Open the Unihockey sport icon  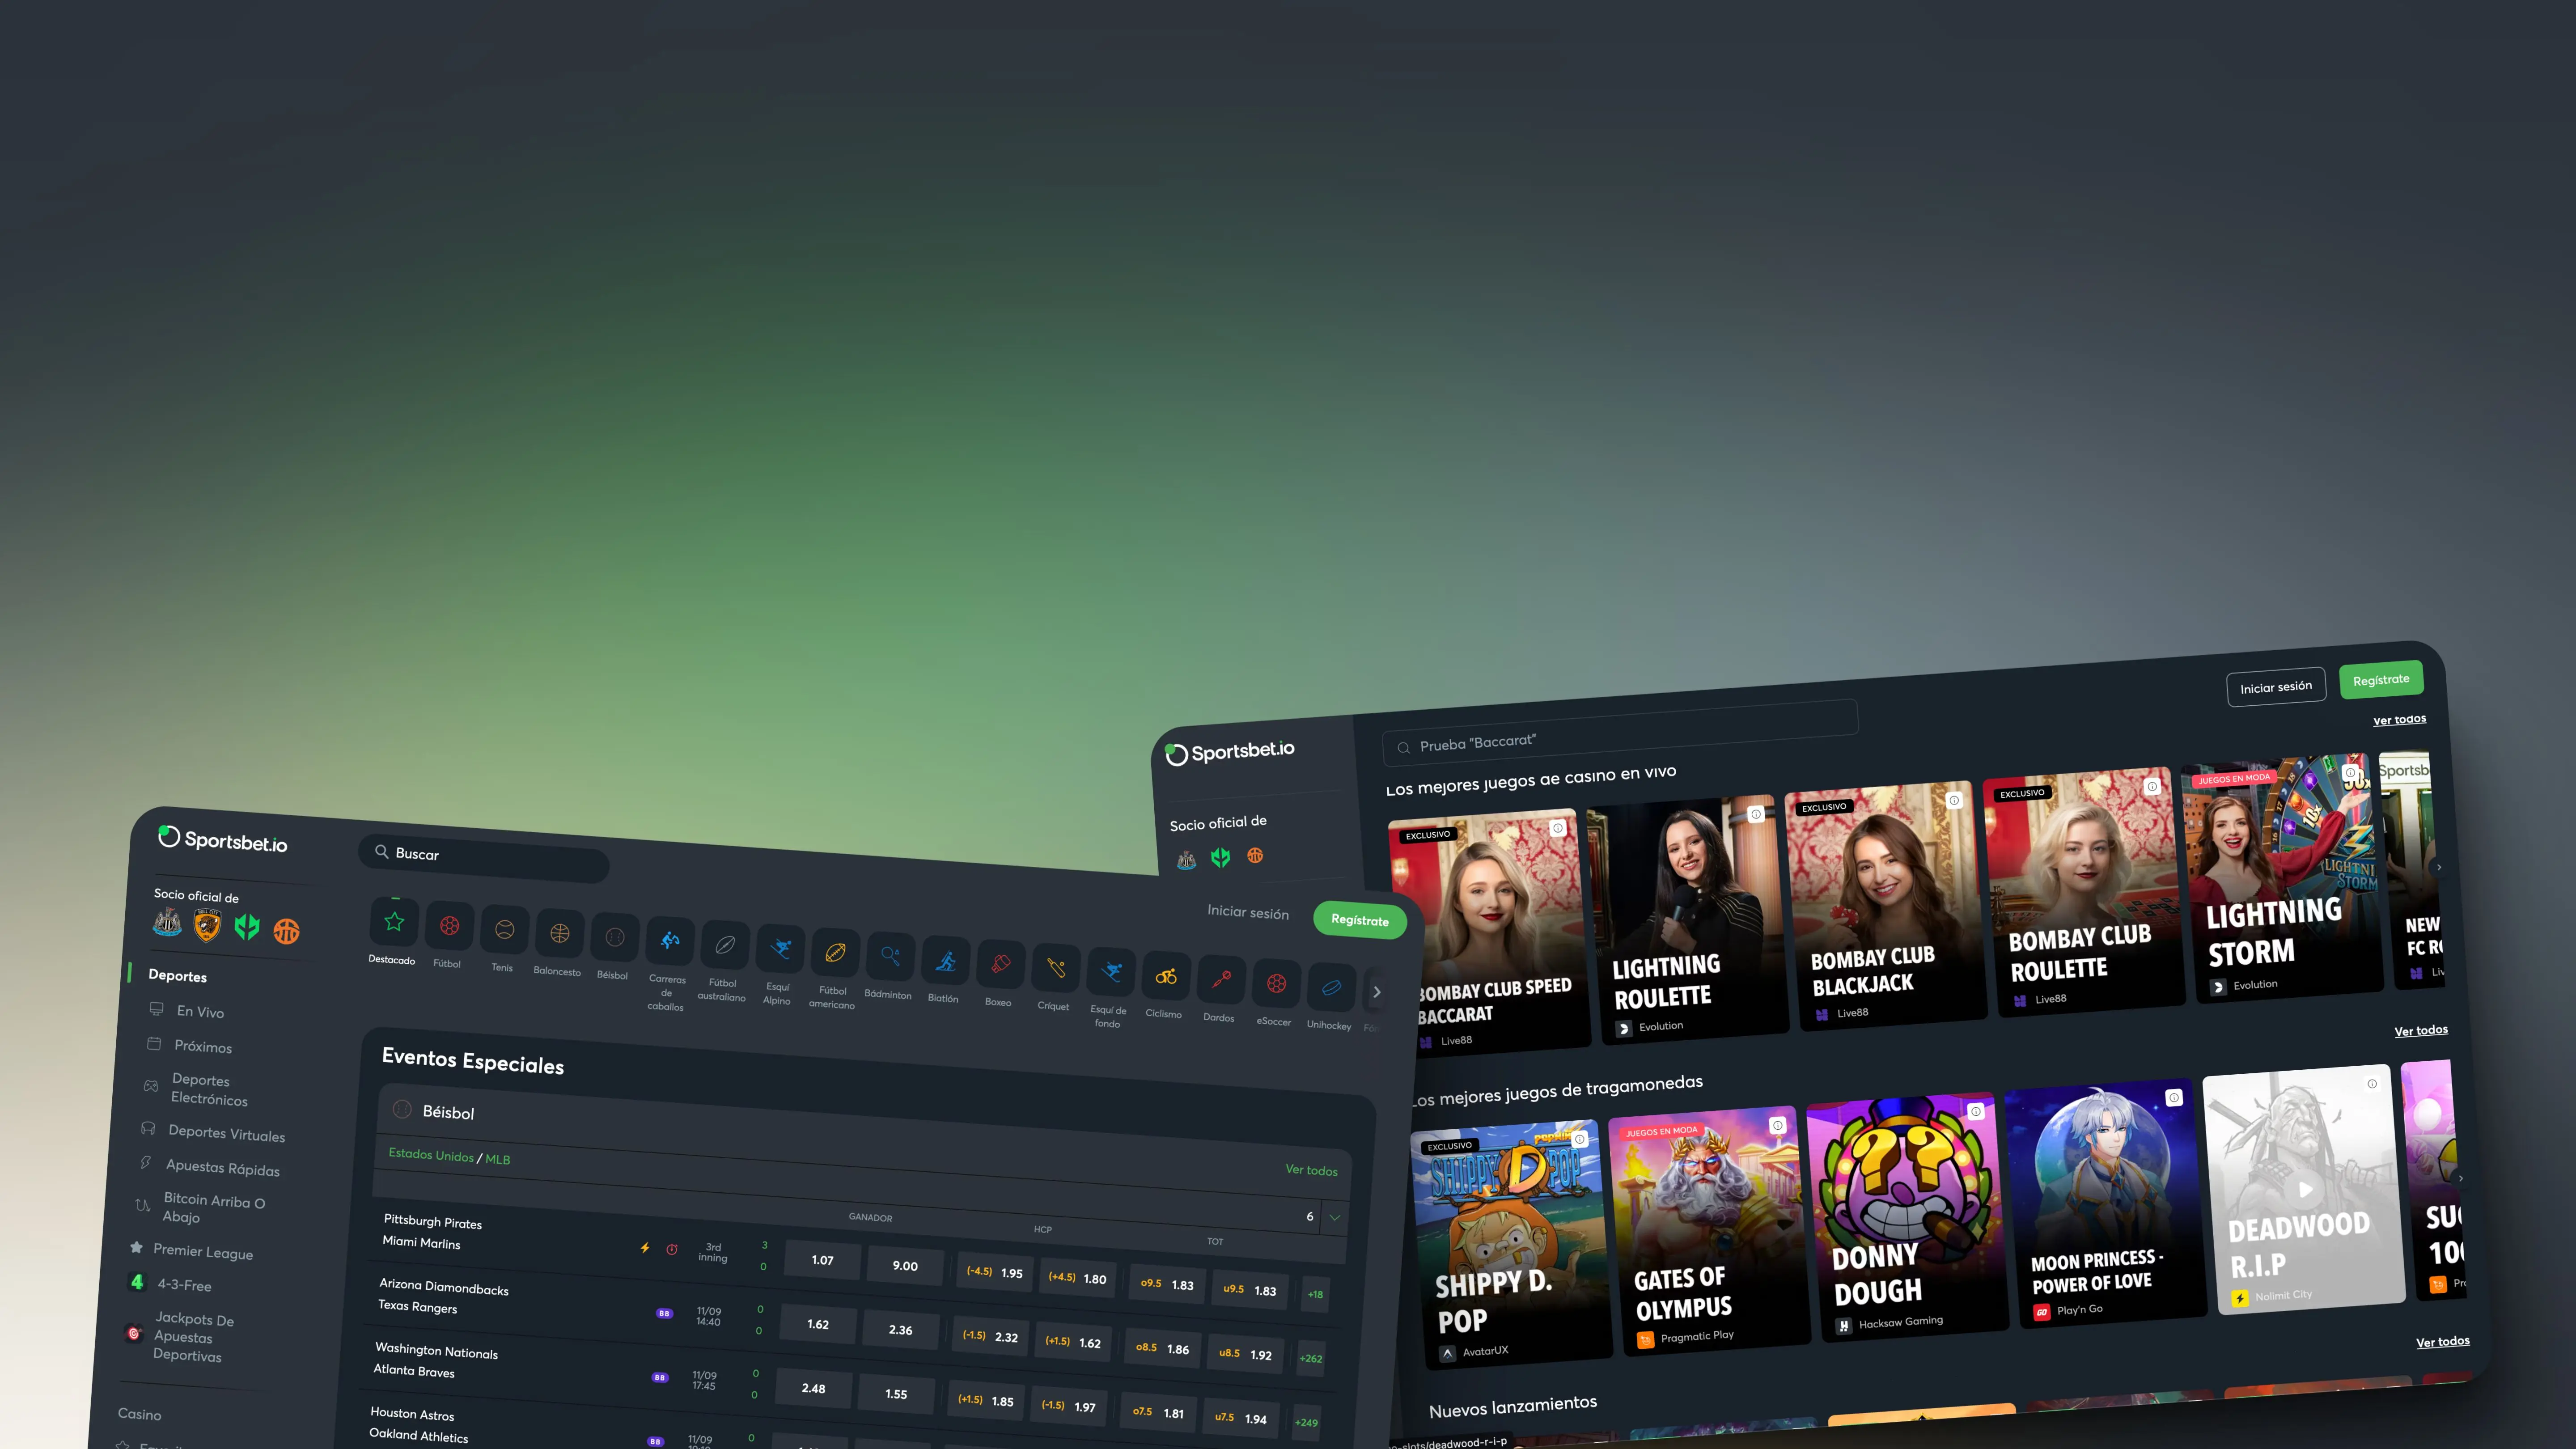point(1331,988)
